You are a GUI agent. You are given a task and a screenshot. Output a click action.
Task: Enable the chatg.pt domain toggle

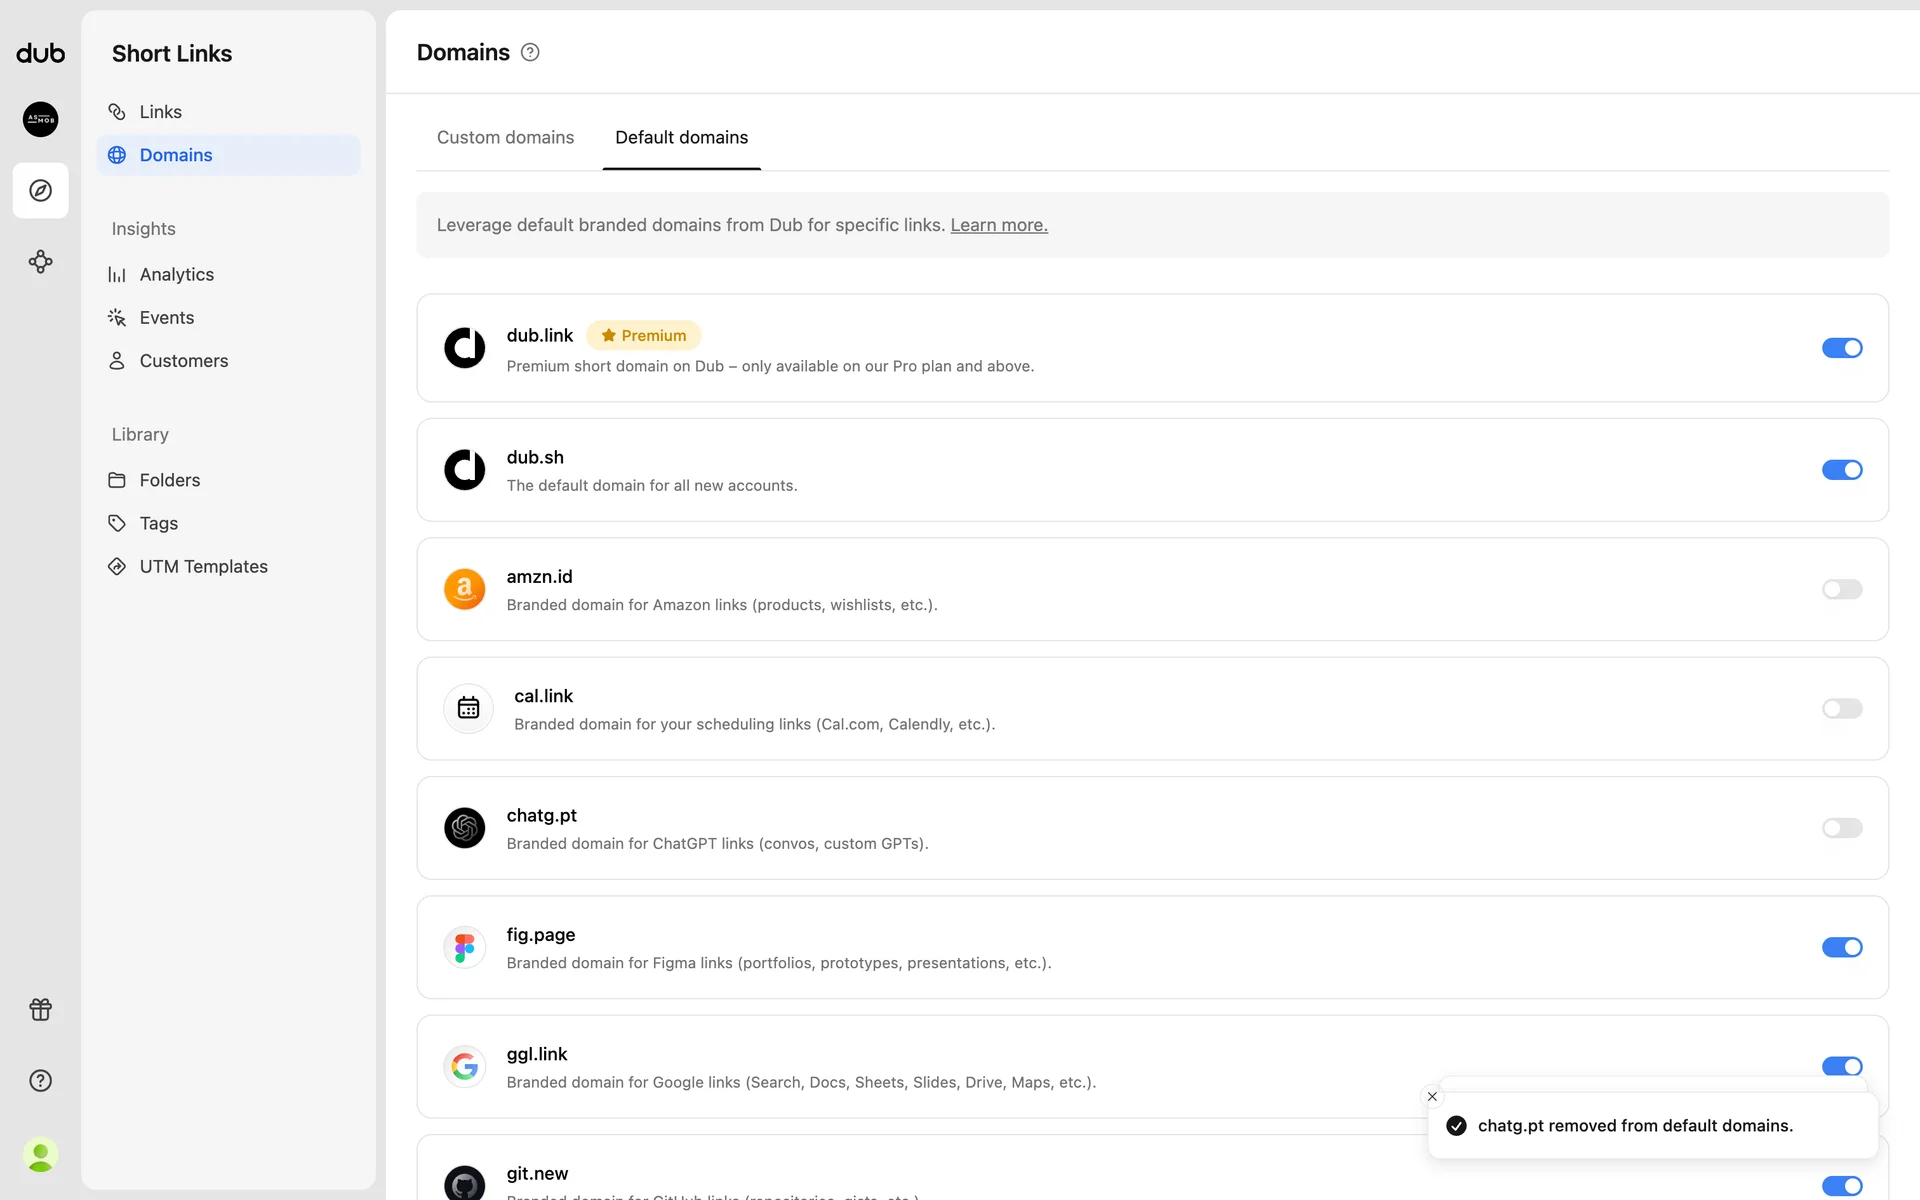(1841, 828)
